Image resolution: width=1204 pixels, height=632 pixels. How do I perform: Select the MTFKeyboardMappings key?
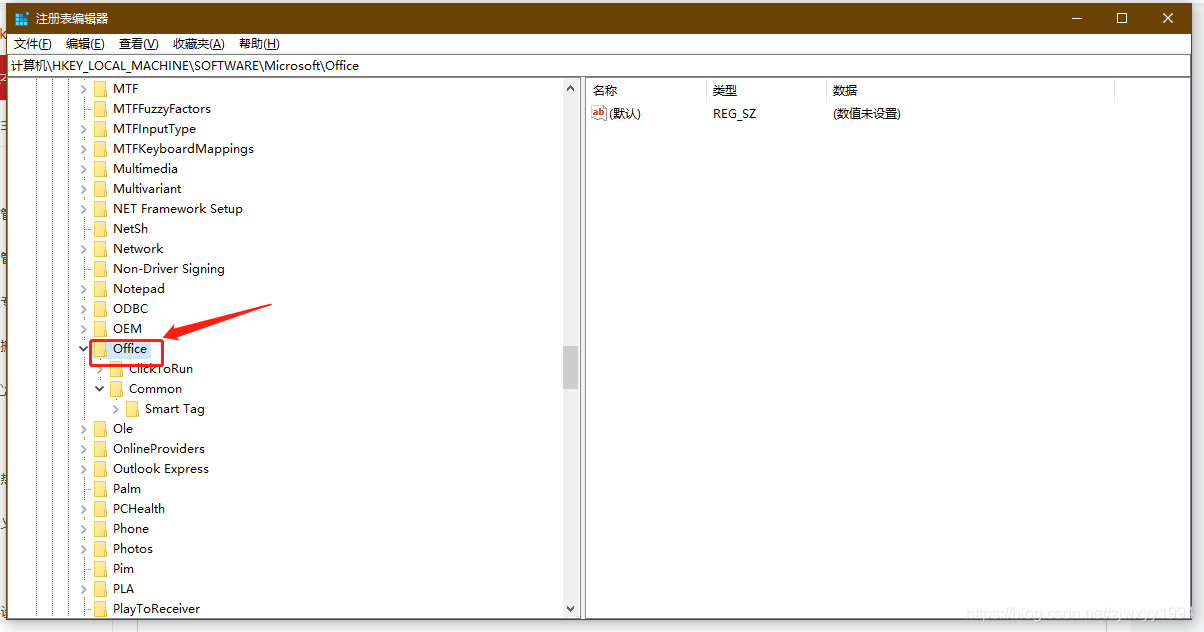point(183,149)
